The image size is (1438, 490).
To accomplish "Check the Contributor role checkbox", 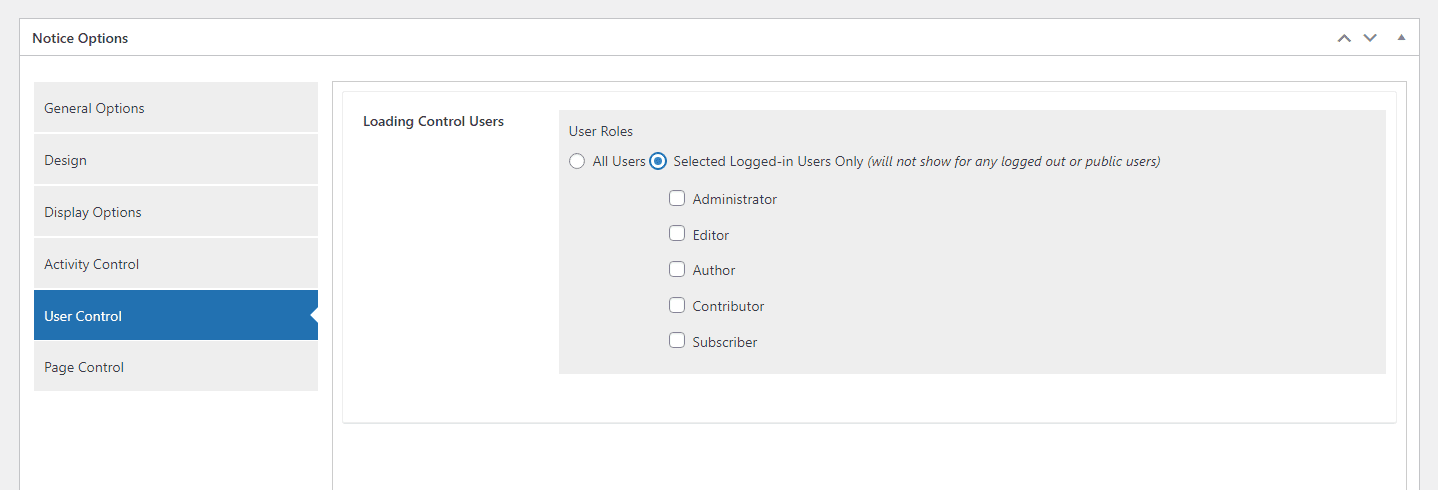I will point(677,305).
